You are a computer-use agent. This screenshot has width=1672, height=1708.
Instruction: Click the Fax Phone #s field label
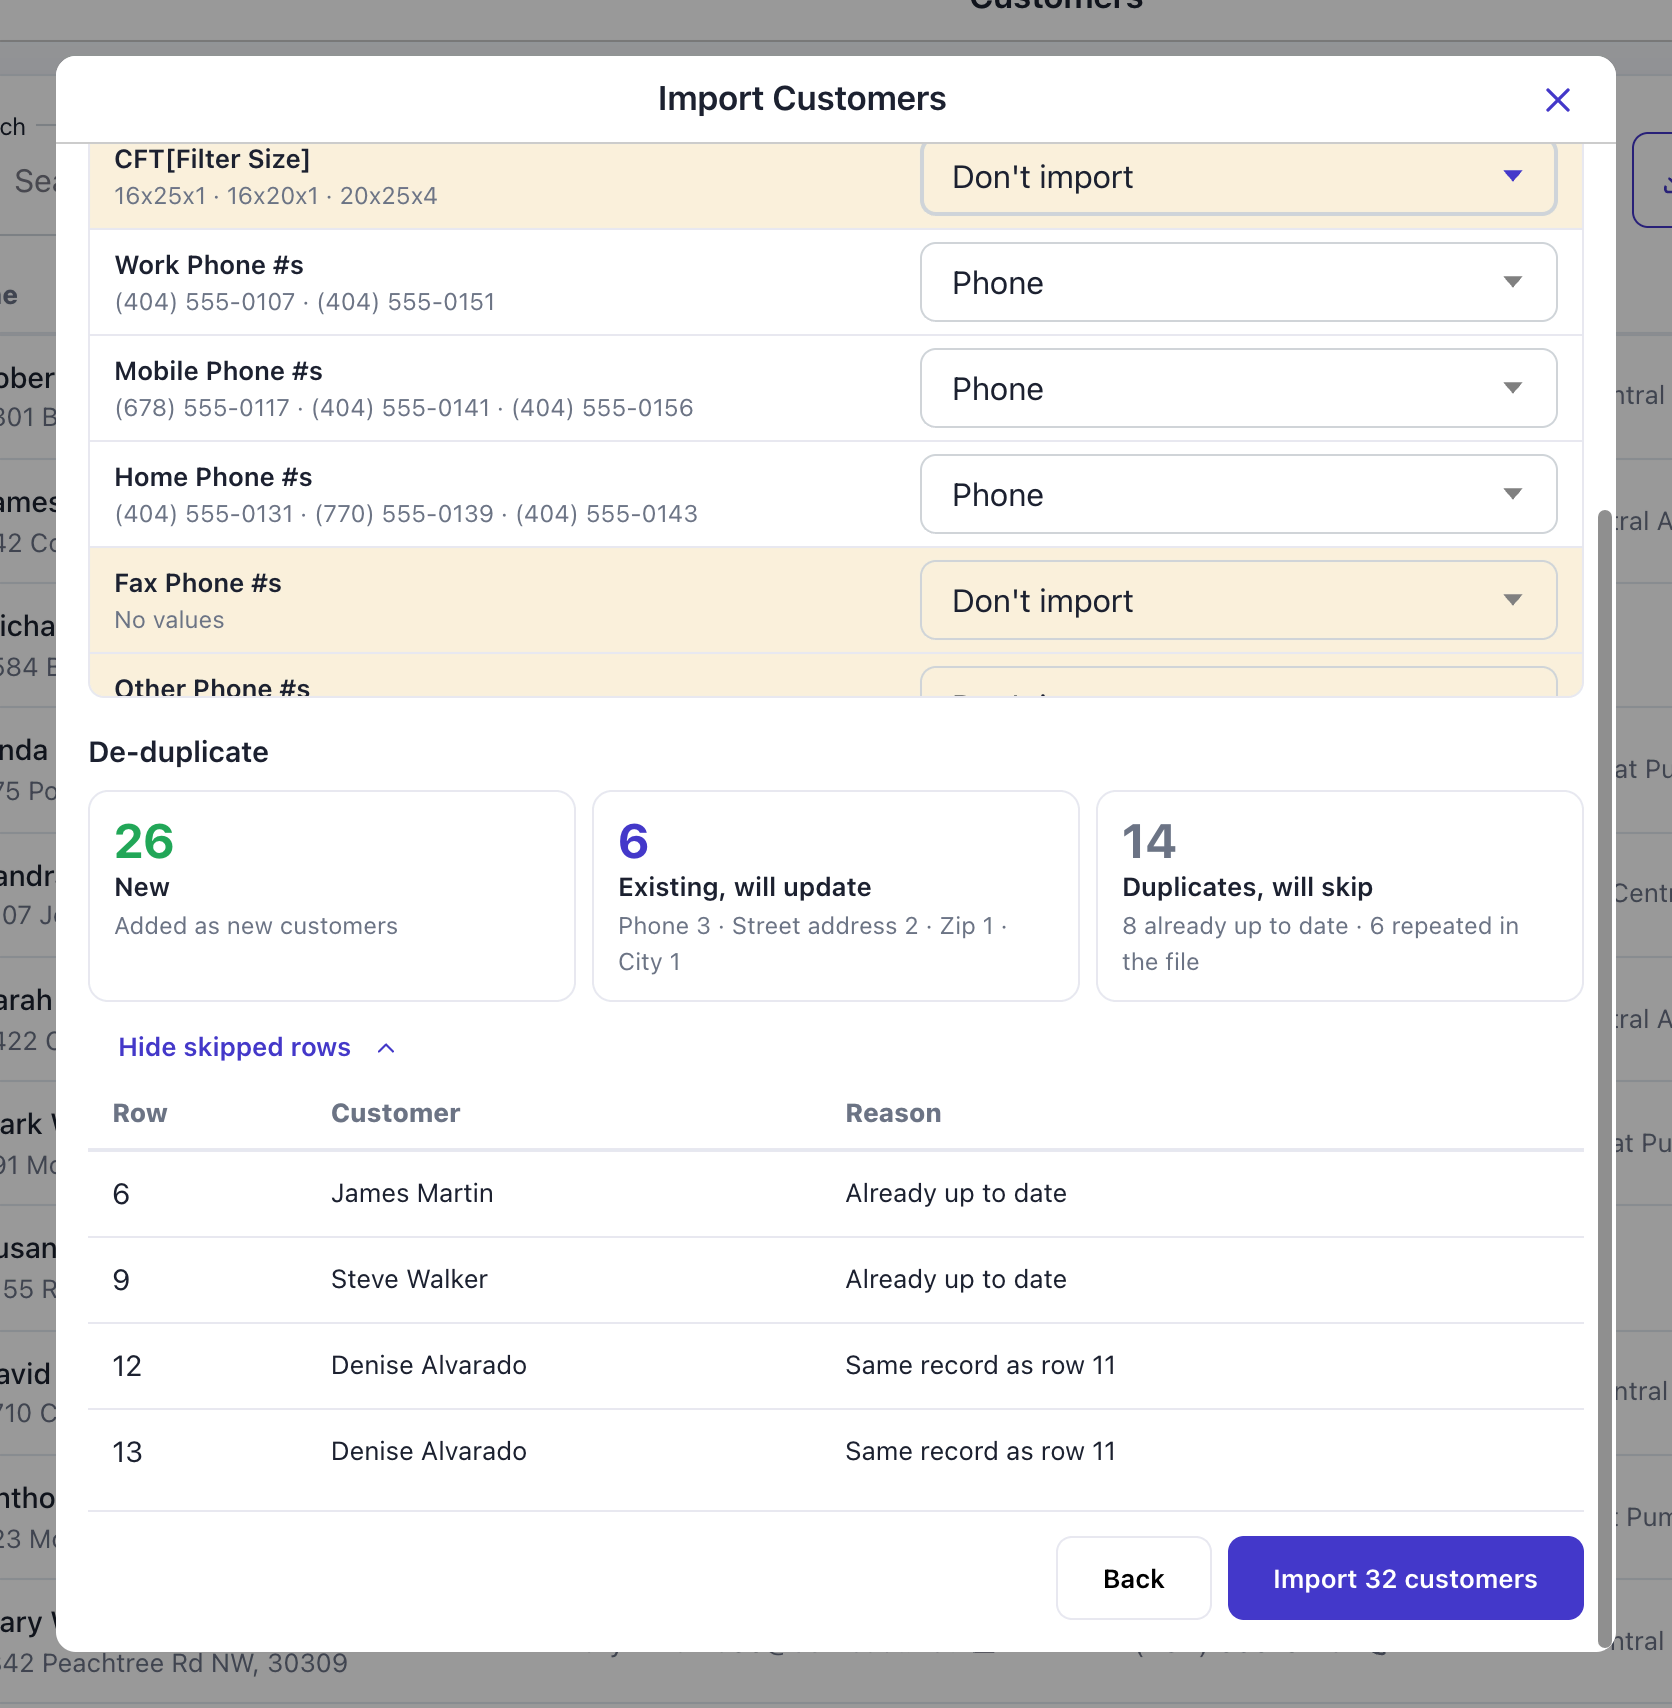(198, 583)
